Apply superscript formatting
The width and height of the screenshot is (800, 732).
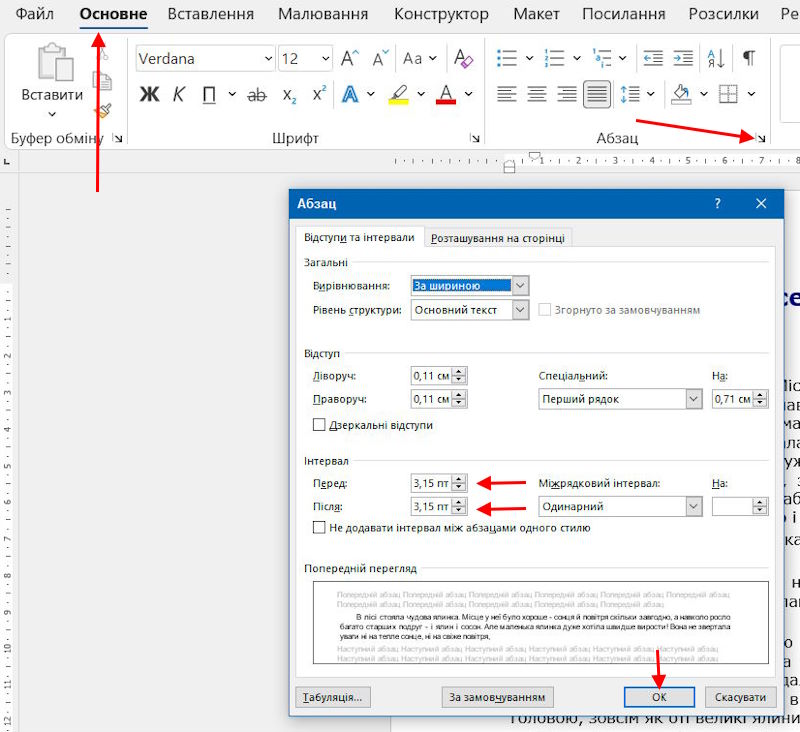coord(319,93)
